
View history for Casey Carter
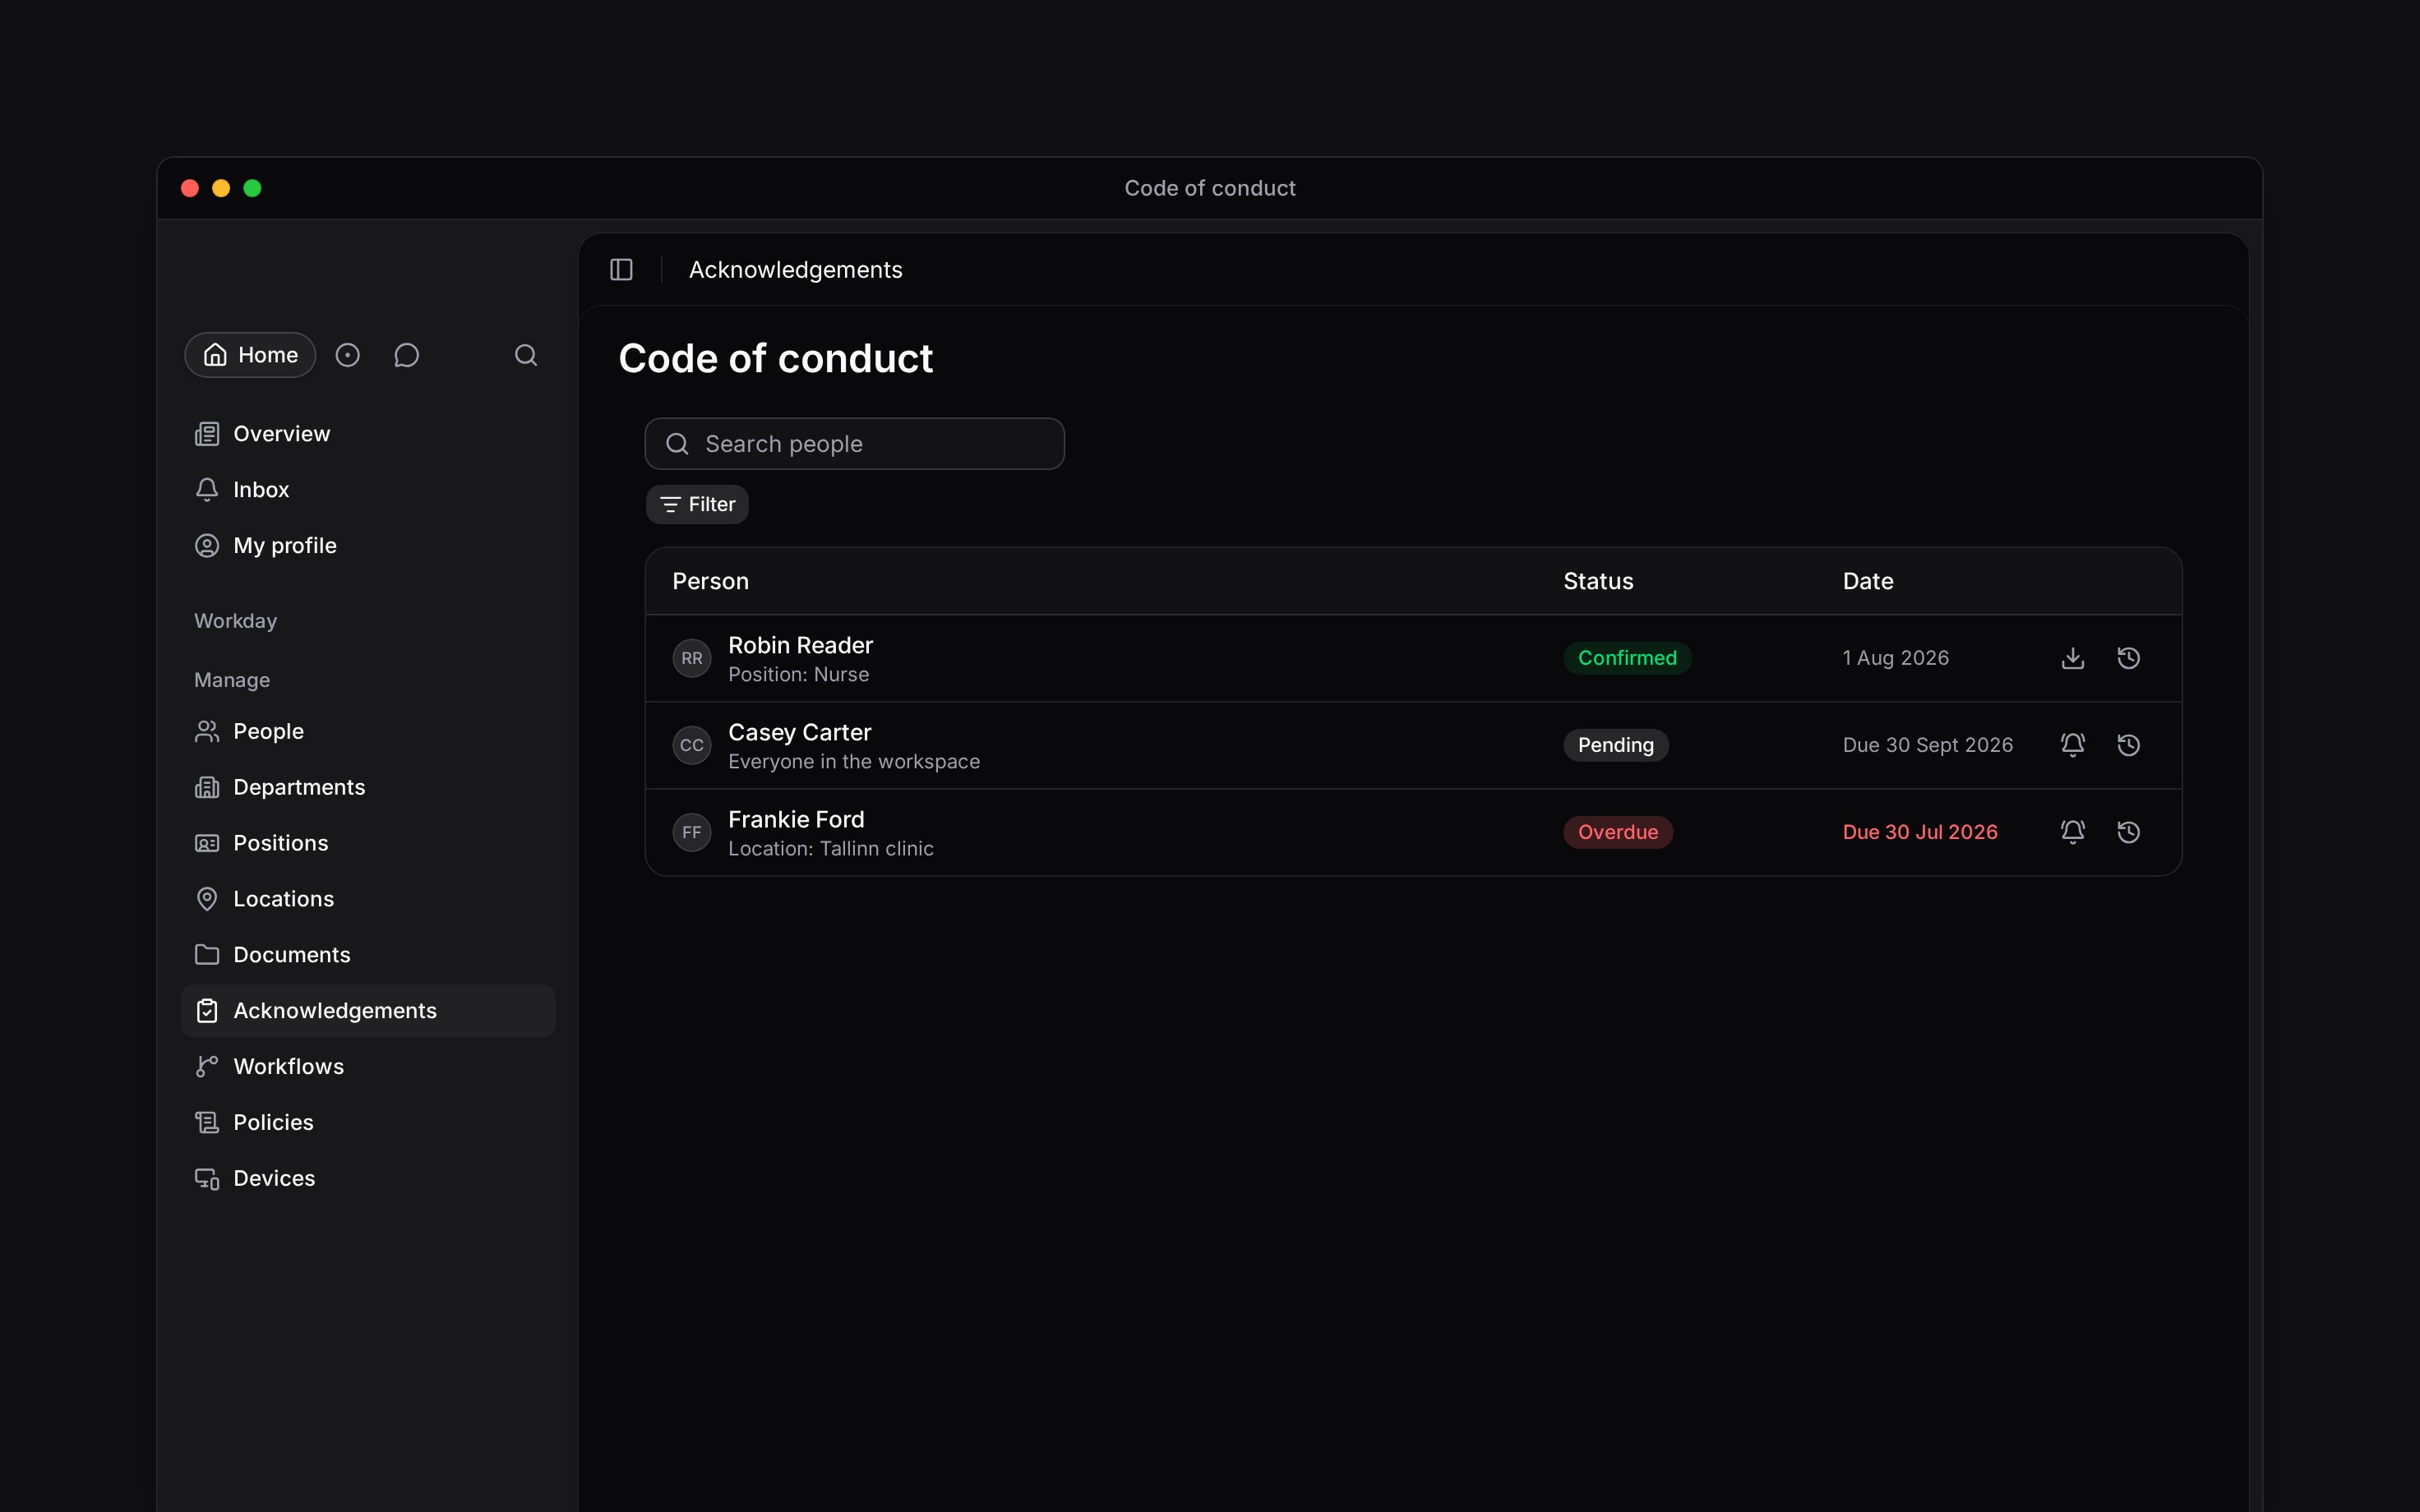click(x=2129, y=745)
